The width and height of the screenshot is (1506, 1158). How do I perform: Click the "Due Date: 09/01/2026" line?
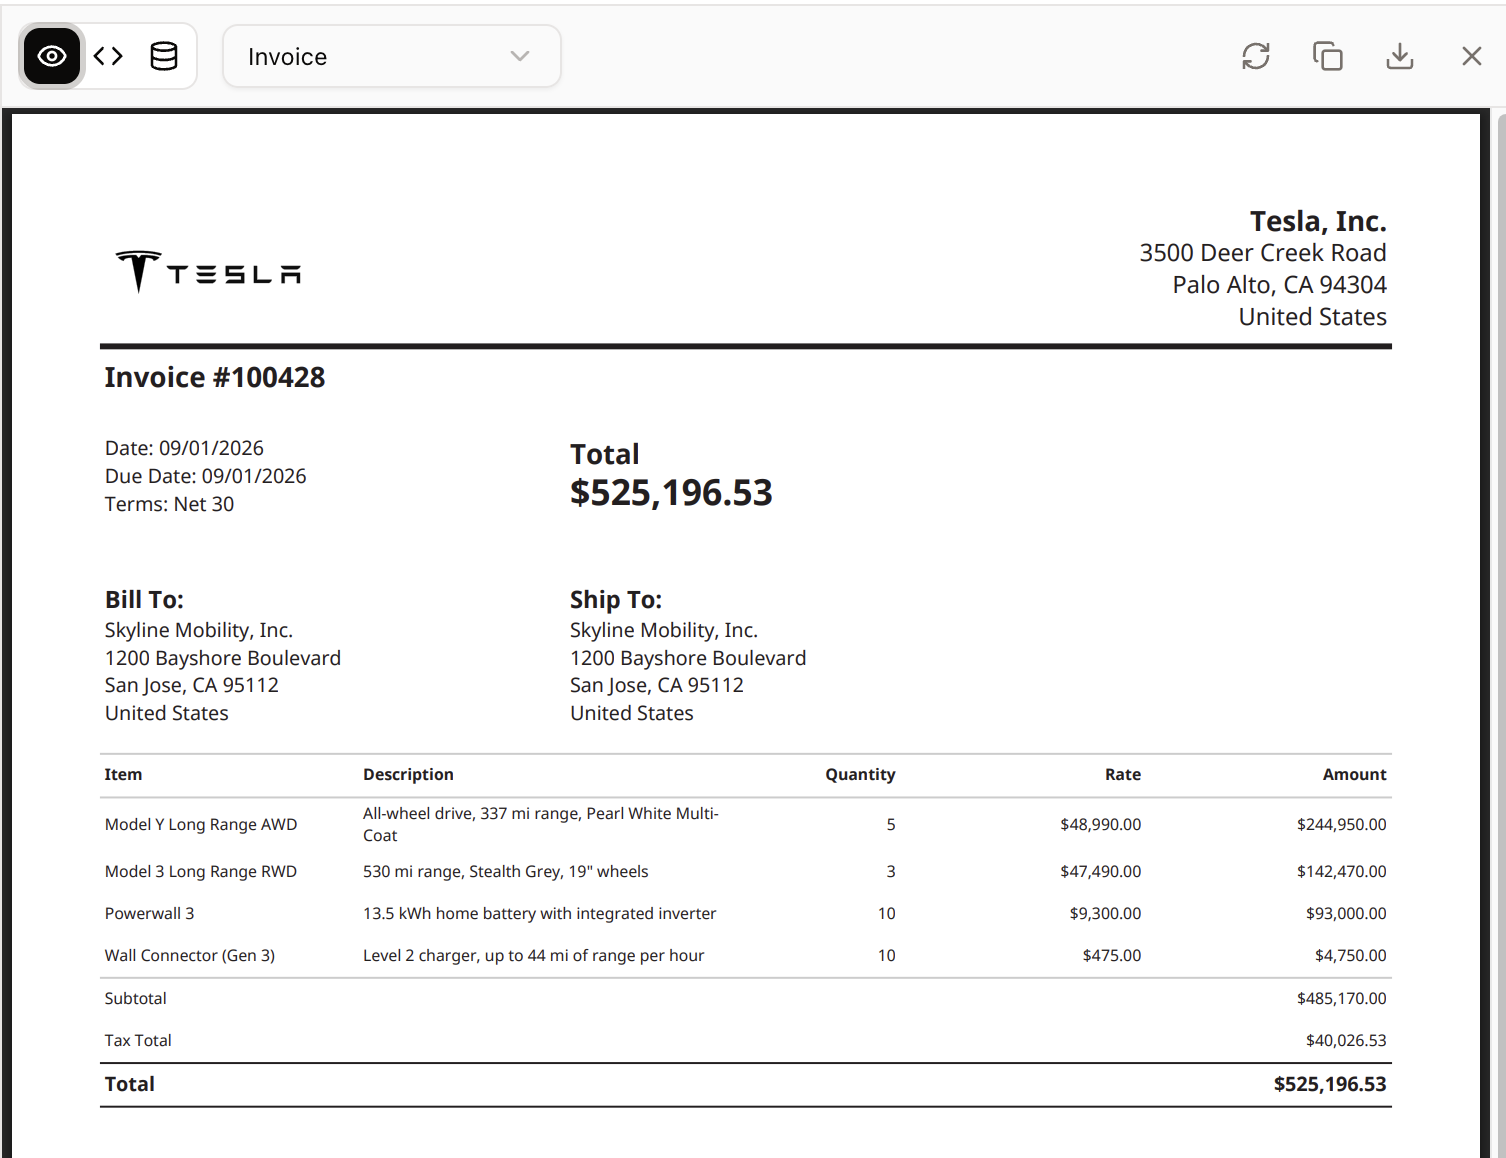pos(205,476)
